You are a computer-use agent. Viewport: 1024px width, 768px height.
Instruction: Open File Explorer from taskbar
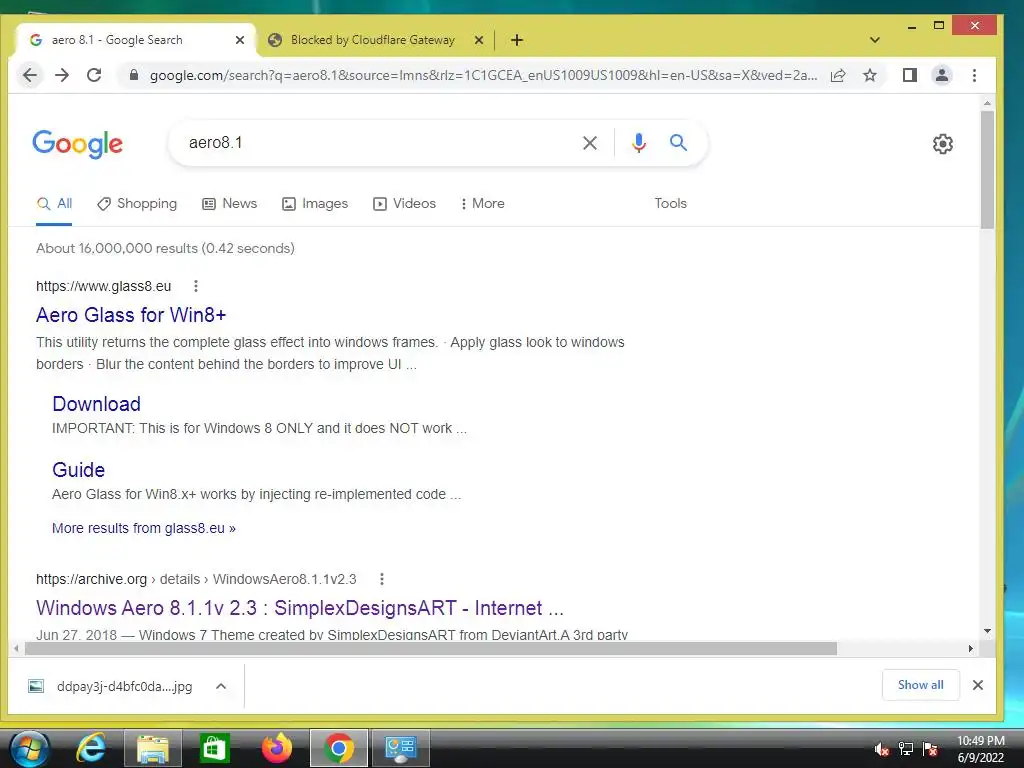[x=152, y=748]
